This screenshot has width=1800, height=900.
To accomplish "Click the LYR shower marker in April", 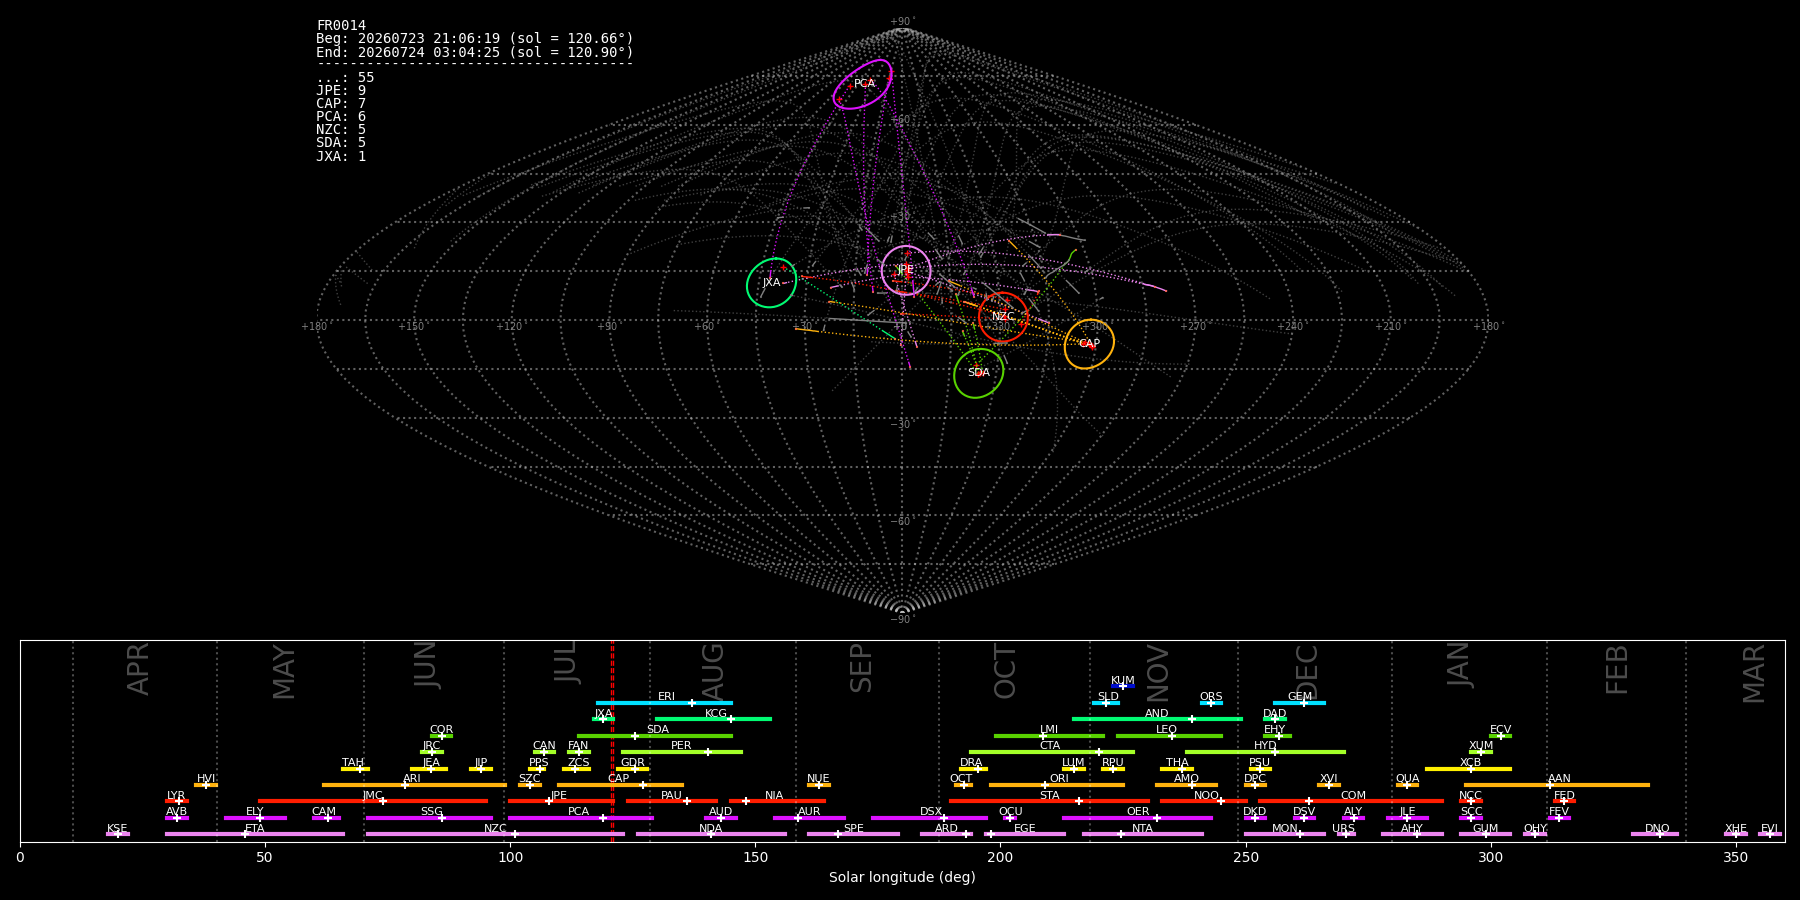I will pyautogui.click(x=177, y=801).
